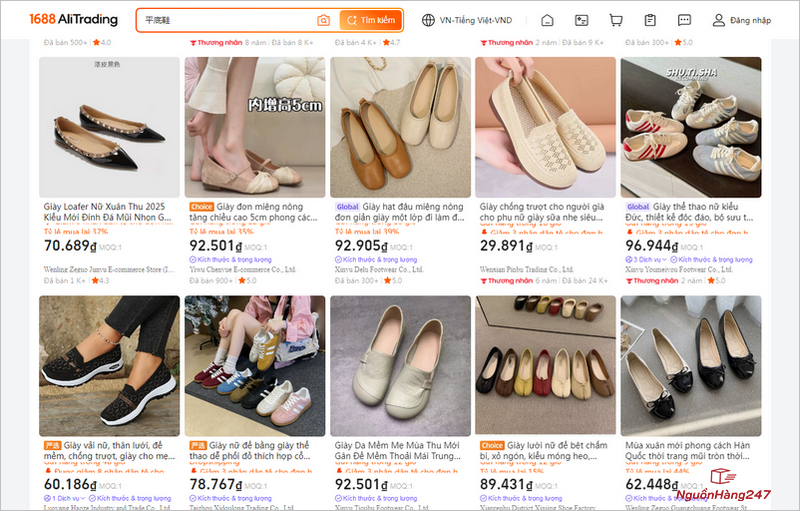
Task: Click price 29.891₫
Action: click(506, 246)
